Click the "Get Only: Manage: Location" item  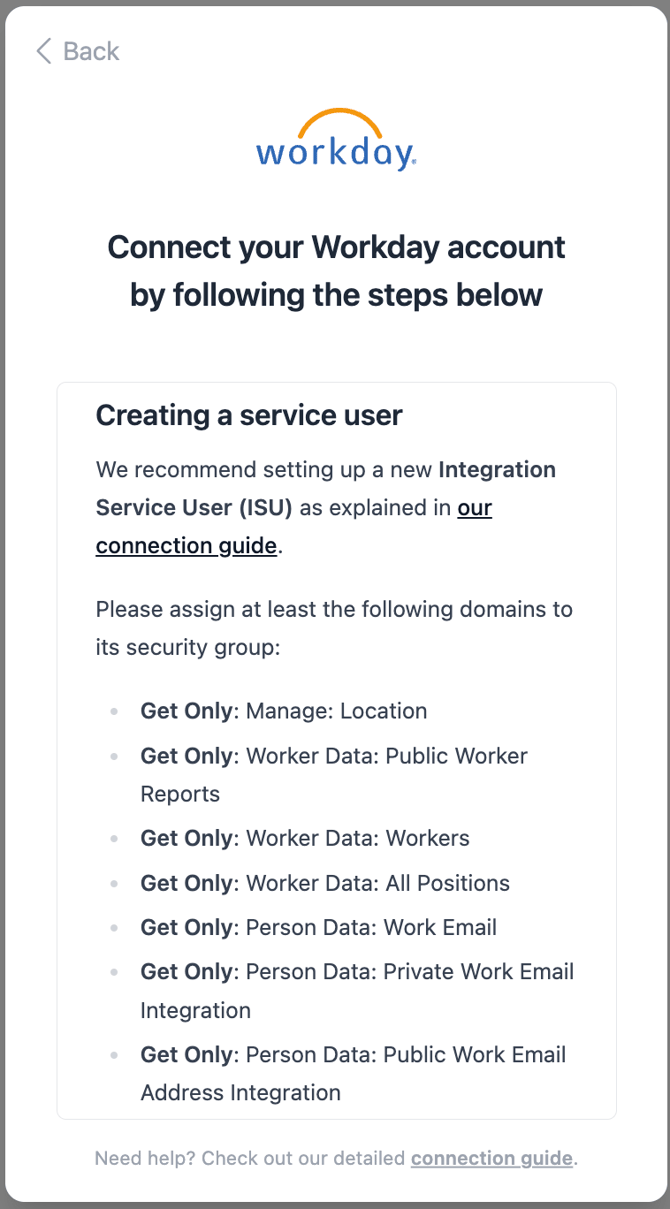(x=284, y=711)
